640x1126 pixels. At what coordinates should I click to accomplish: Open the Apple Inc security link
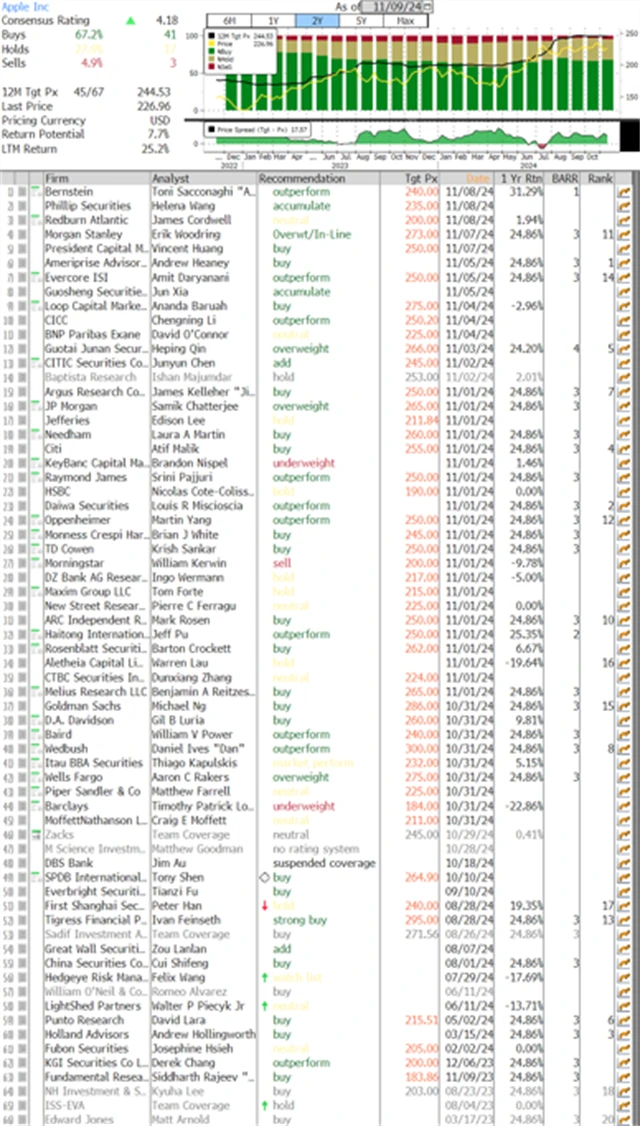[30, 6]
